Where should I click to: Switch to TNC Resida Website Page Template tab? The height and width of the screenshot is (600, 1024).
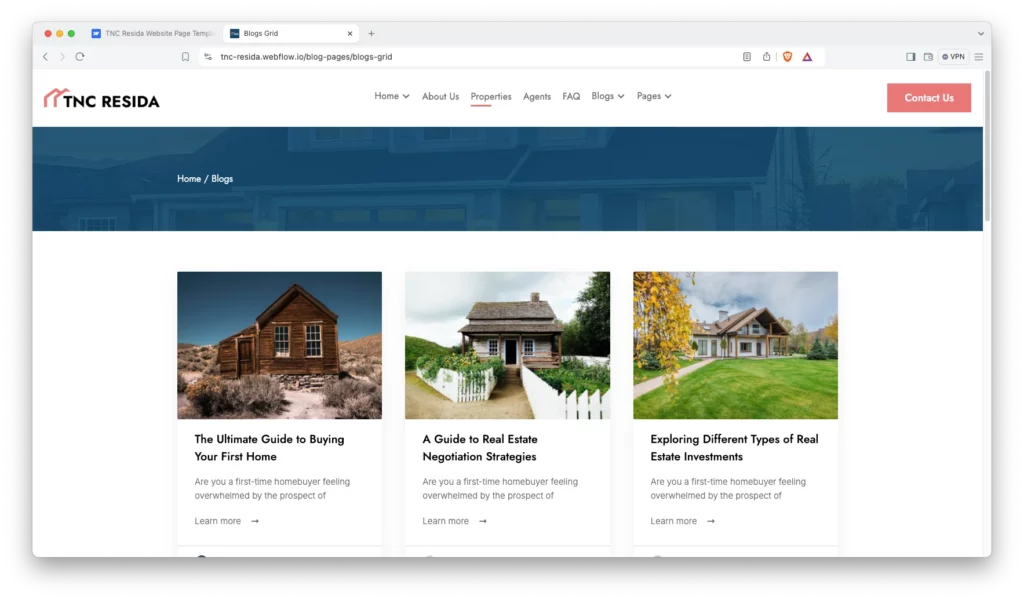[153, 33]
